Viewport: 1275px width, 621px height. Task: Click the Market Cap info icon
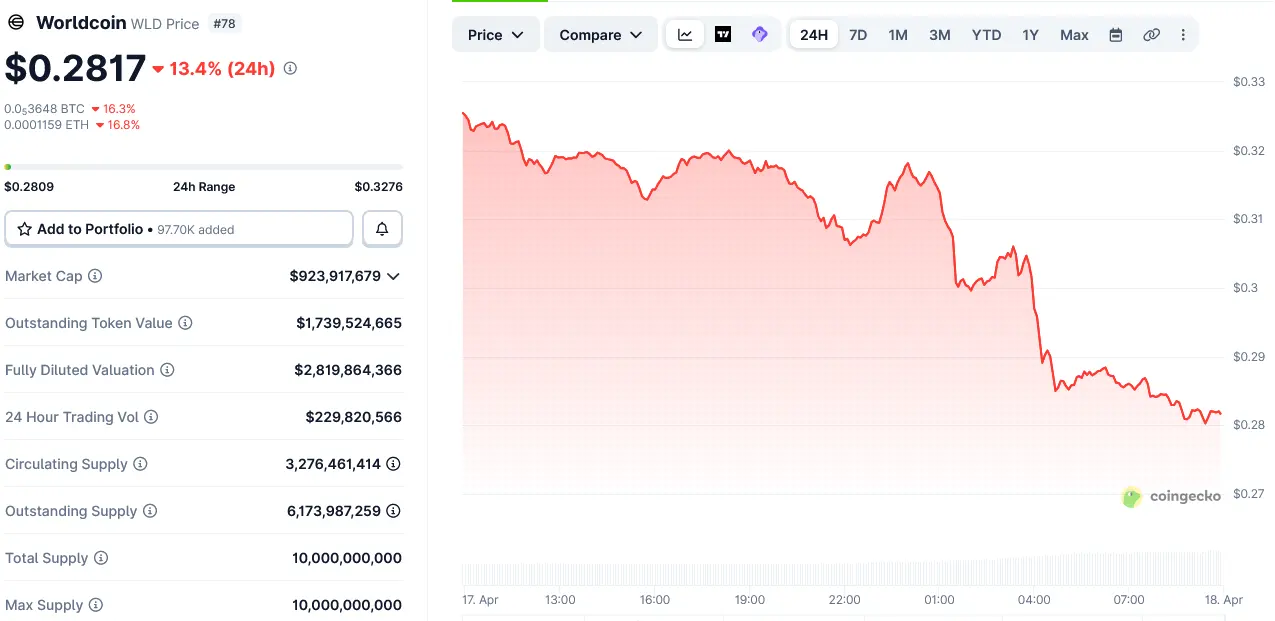click(x=94, y=276)
